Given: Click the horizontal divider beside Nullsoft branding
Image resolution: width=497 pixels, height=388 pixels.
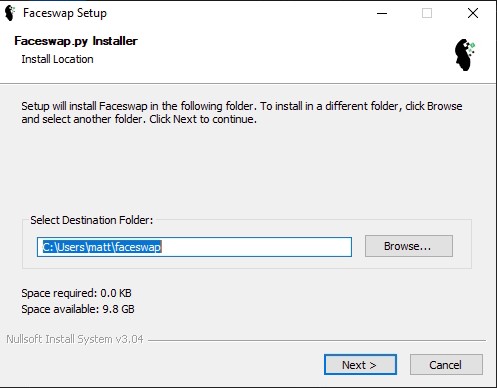Looking at the screenshot, I should (317, 340).
